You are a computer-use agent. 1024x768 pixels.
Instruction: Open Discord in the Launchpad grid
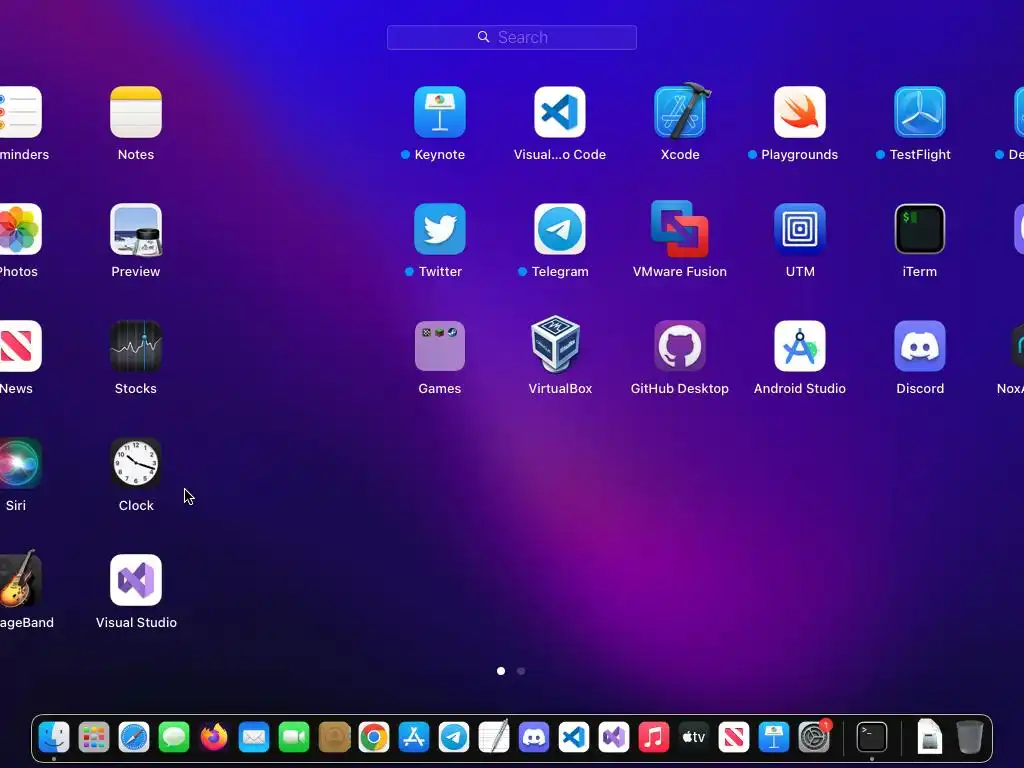tap(920, 346)
